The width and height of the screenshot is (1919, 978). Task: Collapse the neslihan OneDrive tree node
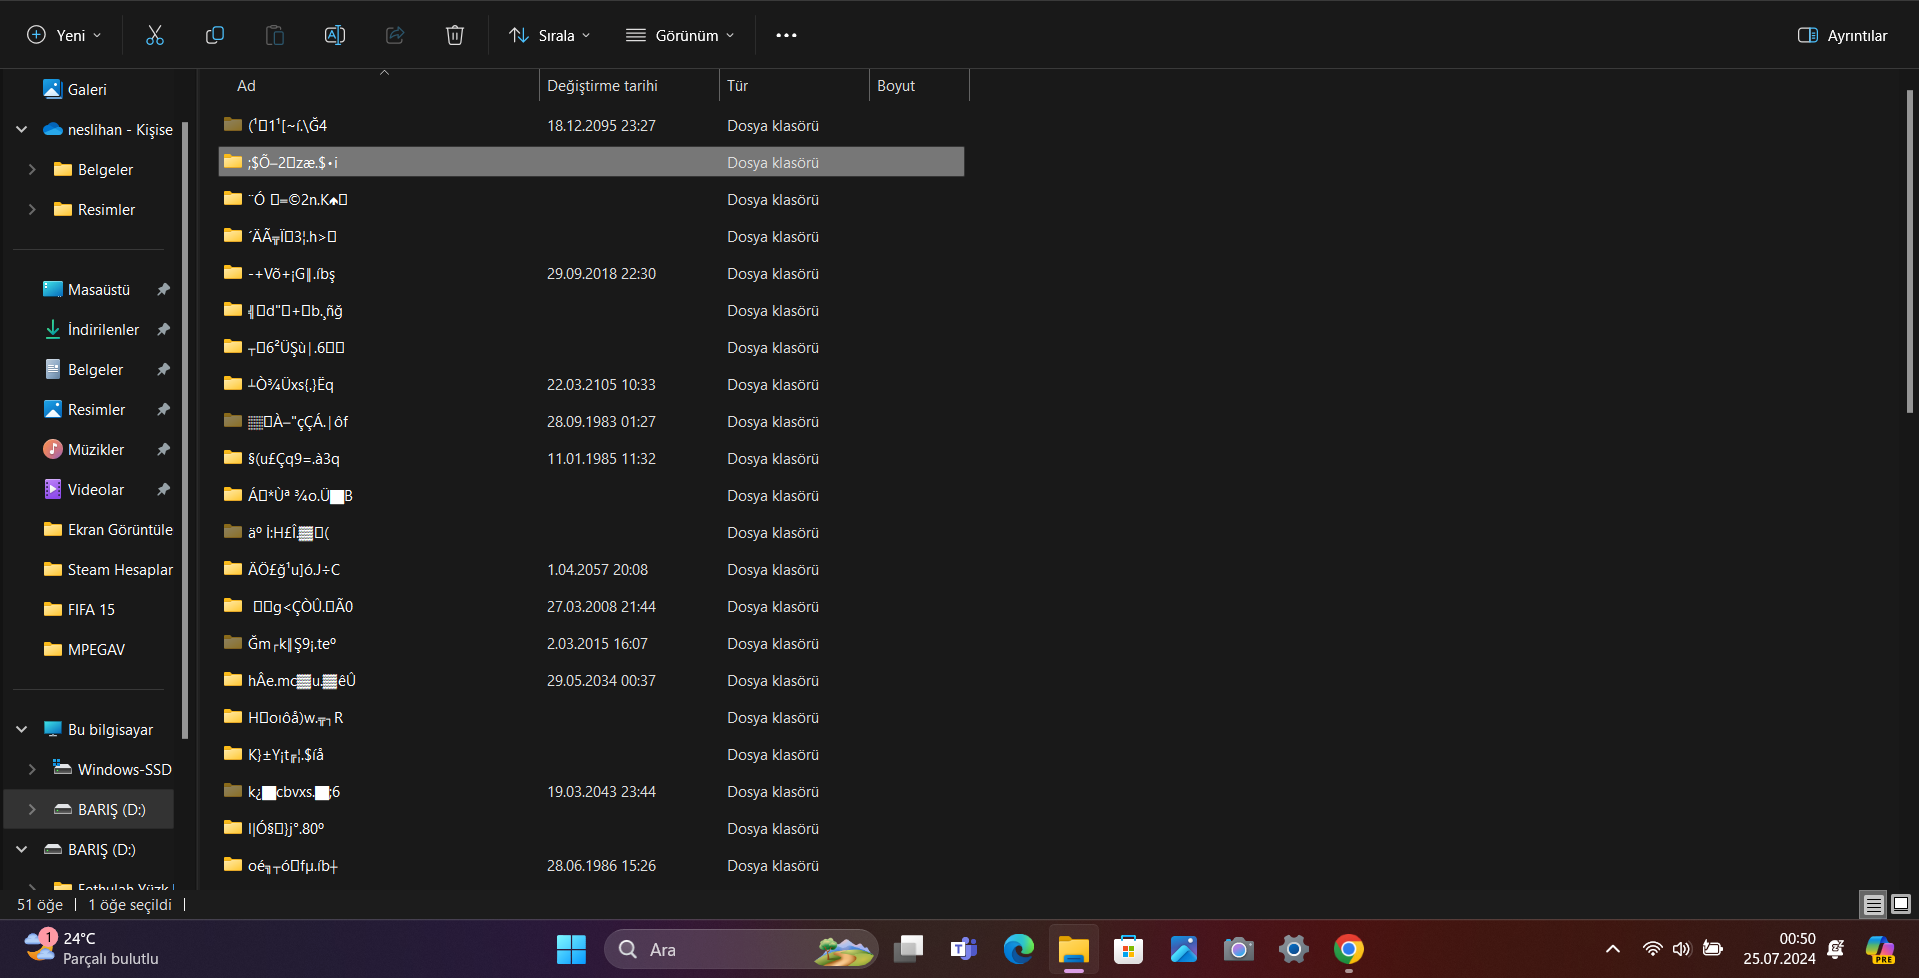(21, 130)
